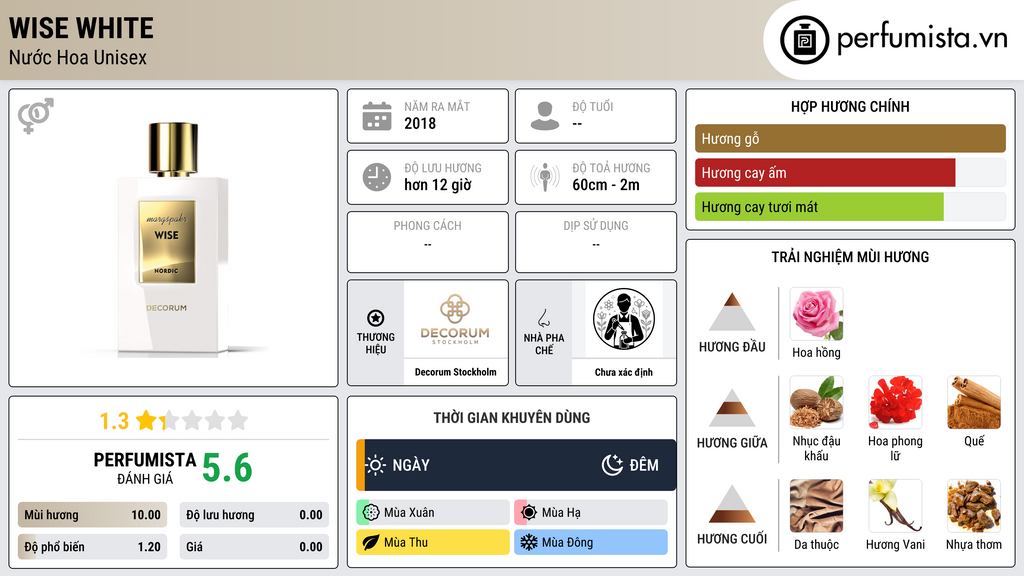
Task: Click the 60cm - 2m sillage value
Action: tap(606, 185)
